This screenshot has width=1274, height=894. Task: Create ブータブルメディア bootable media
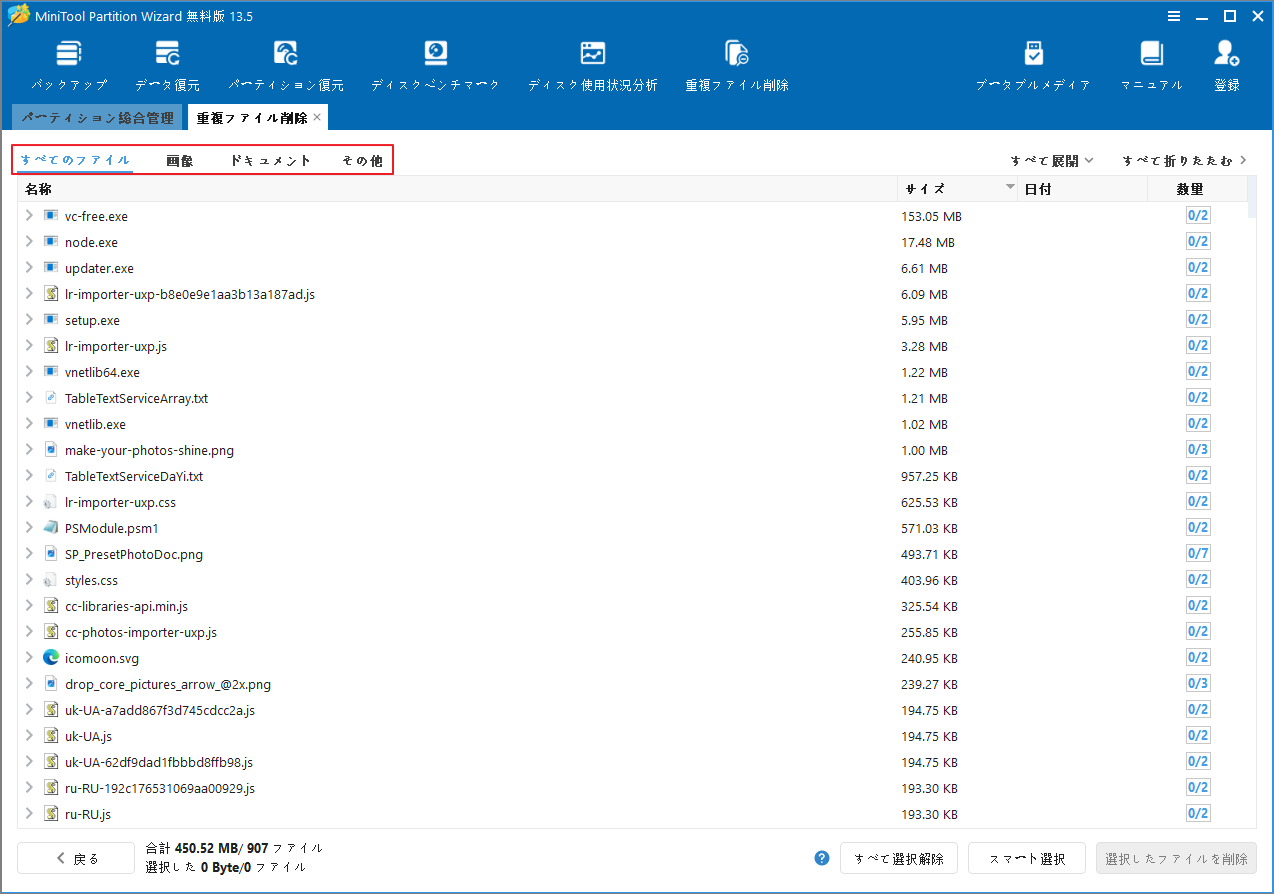click(x=1033, y=63)
